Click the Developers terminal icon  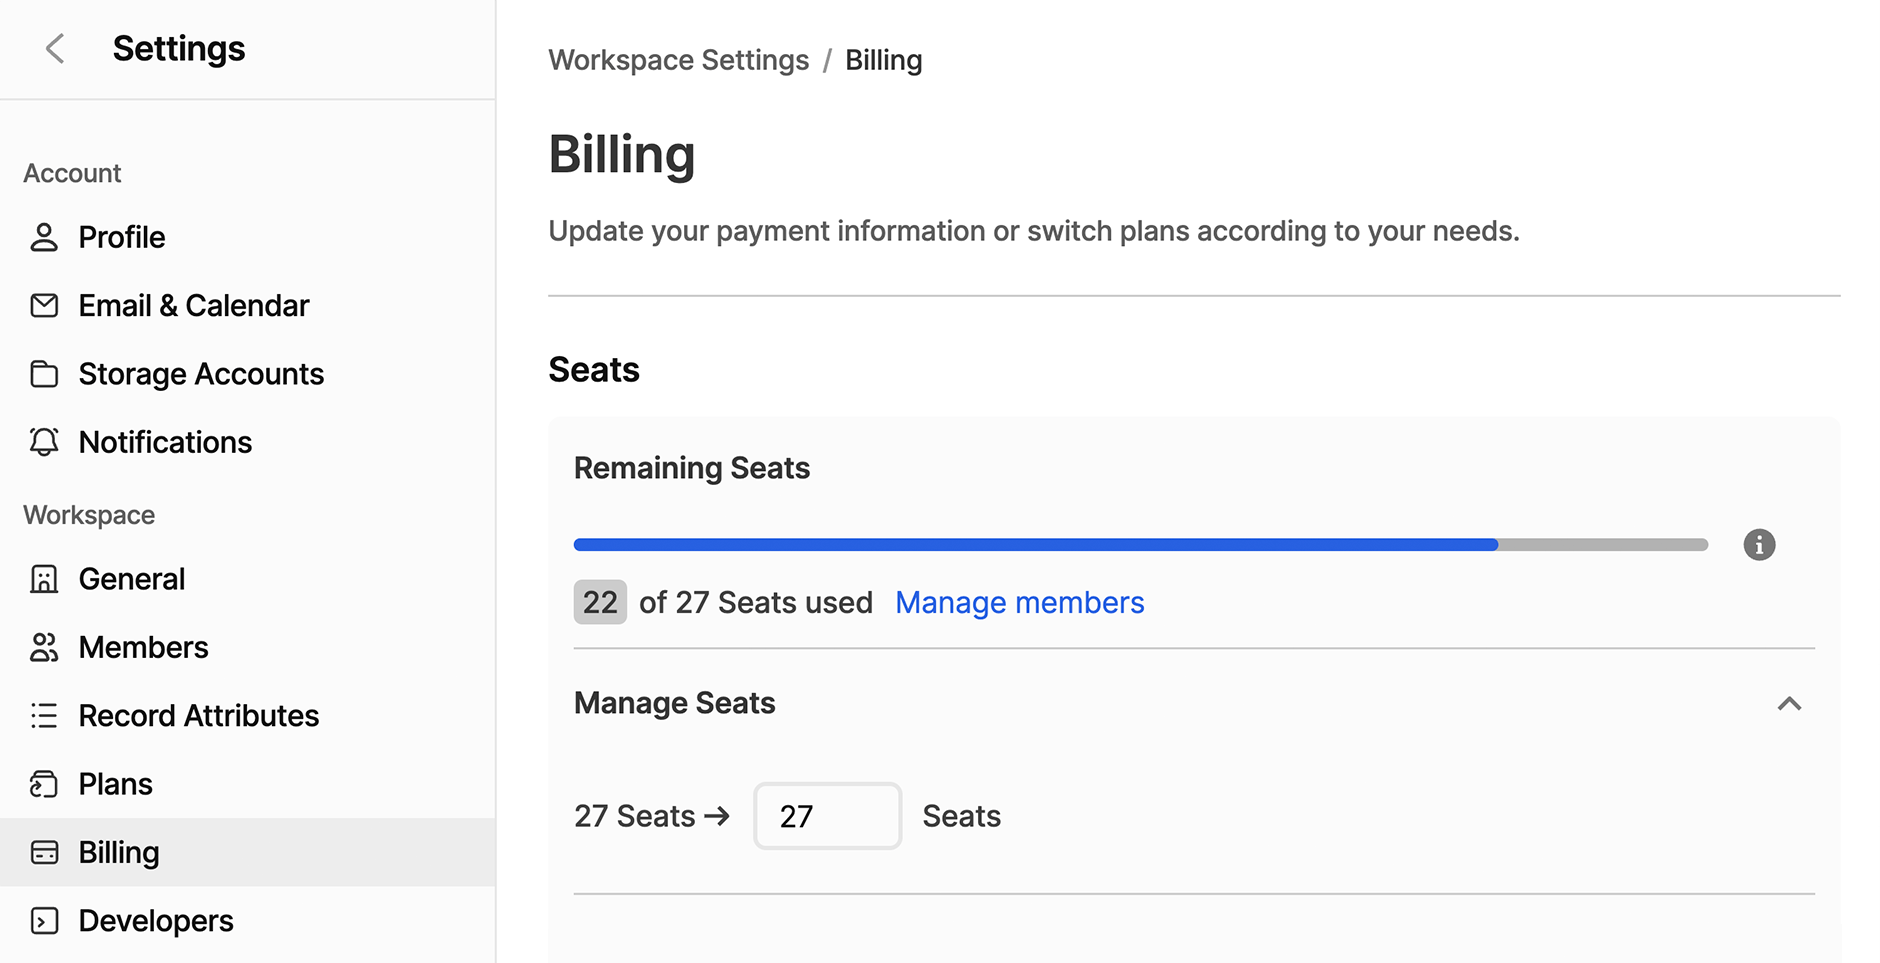click(44, 921)
